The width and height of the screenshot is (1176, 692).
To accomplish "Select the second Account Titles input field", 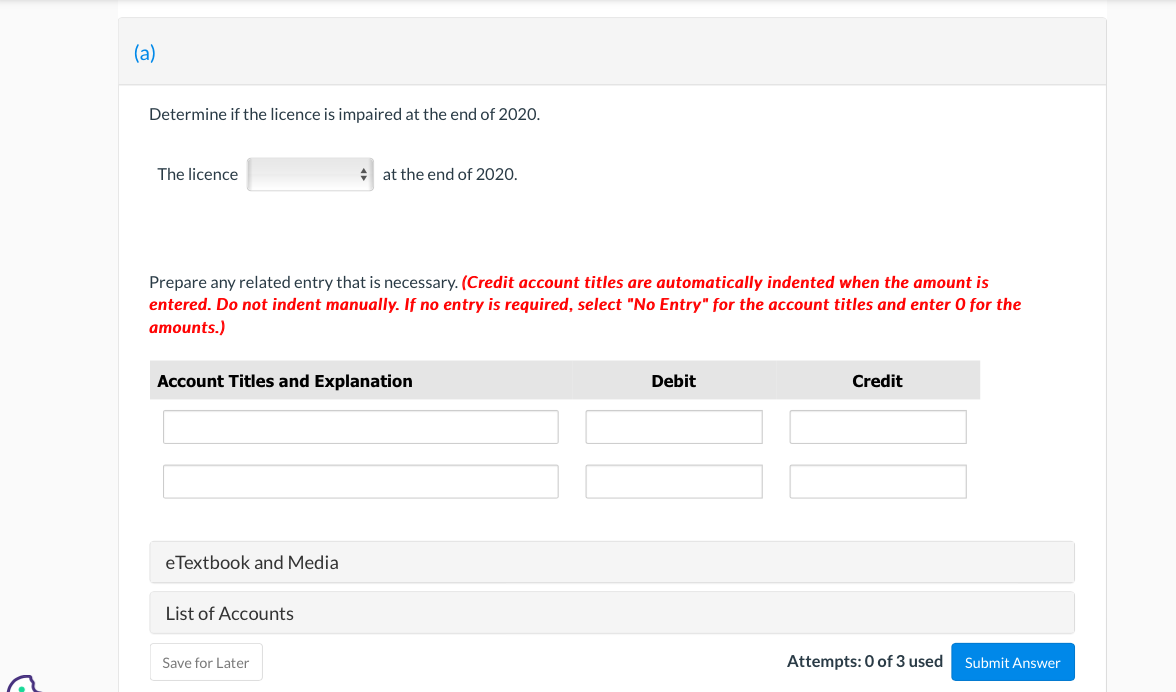I will 360,481.
